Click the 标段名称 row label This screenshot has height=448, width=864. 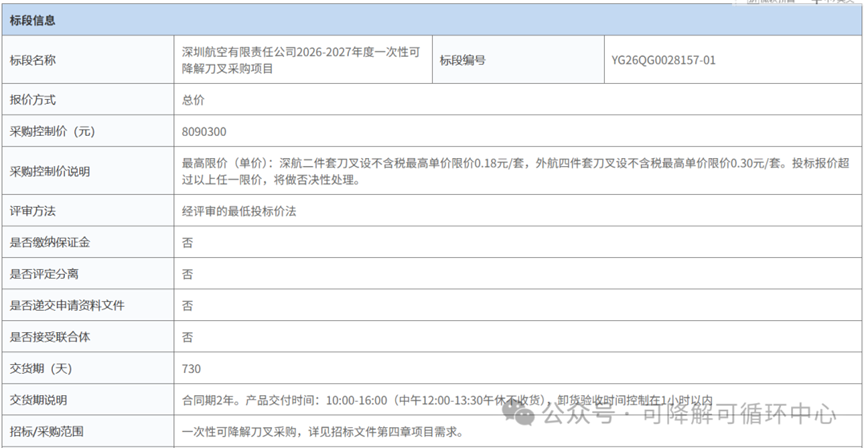pyautogui.click(x=33, y=60)
